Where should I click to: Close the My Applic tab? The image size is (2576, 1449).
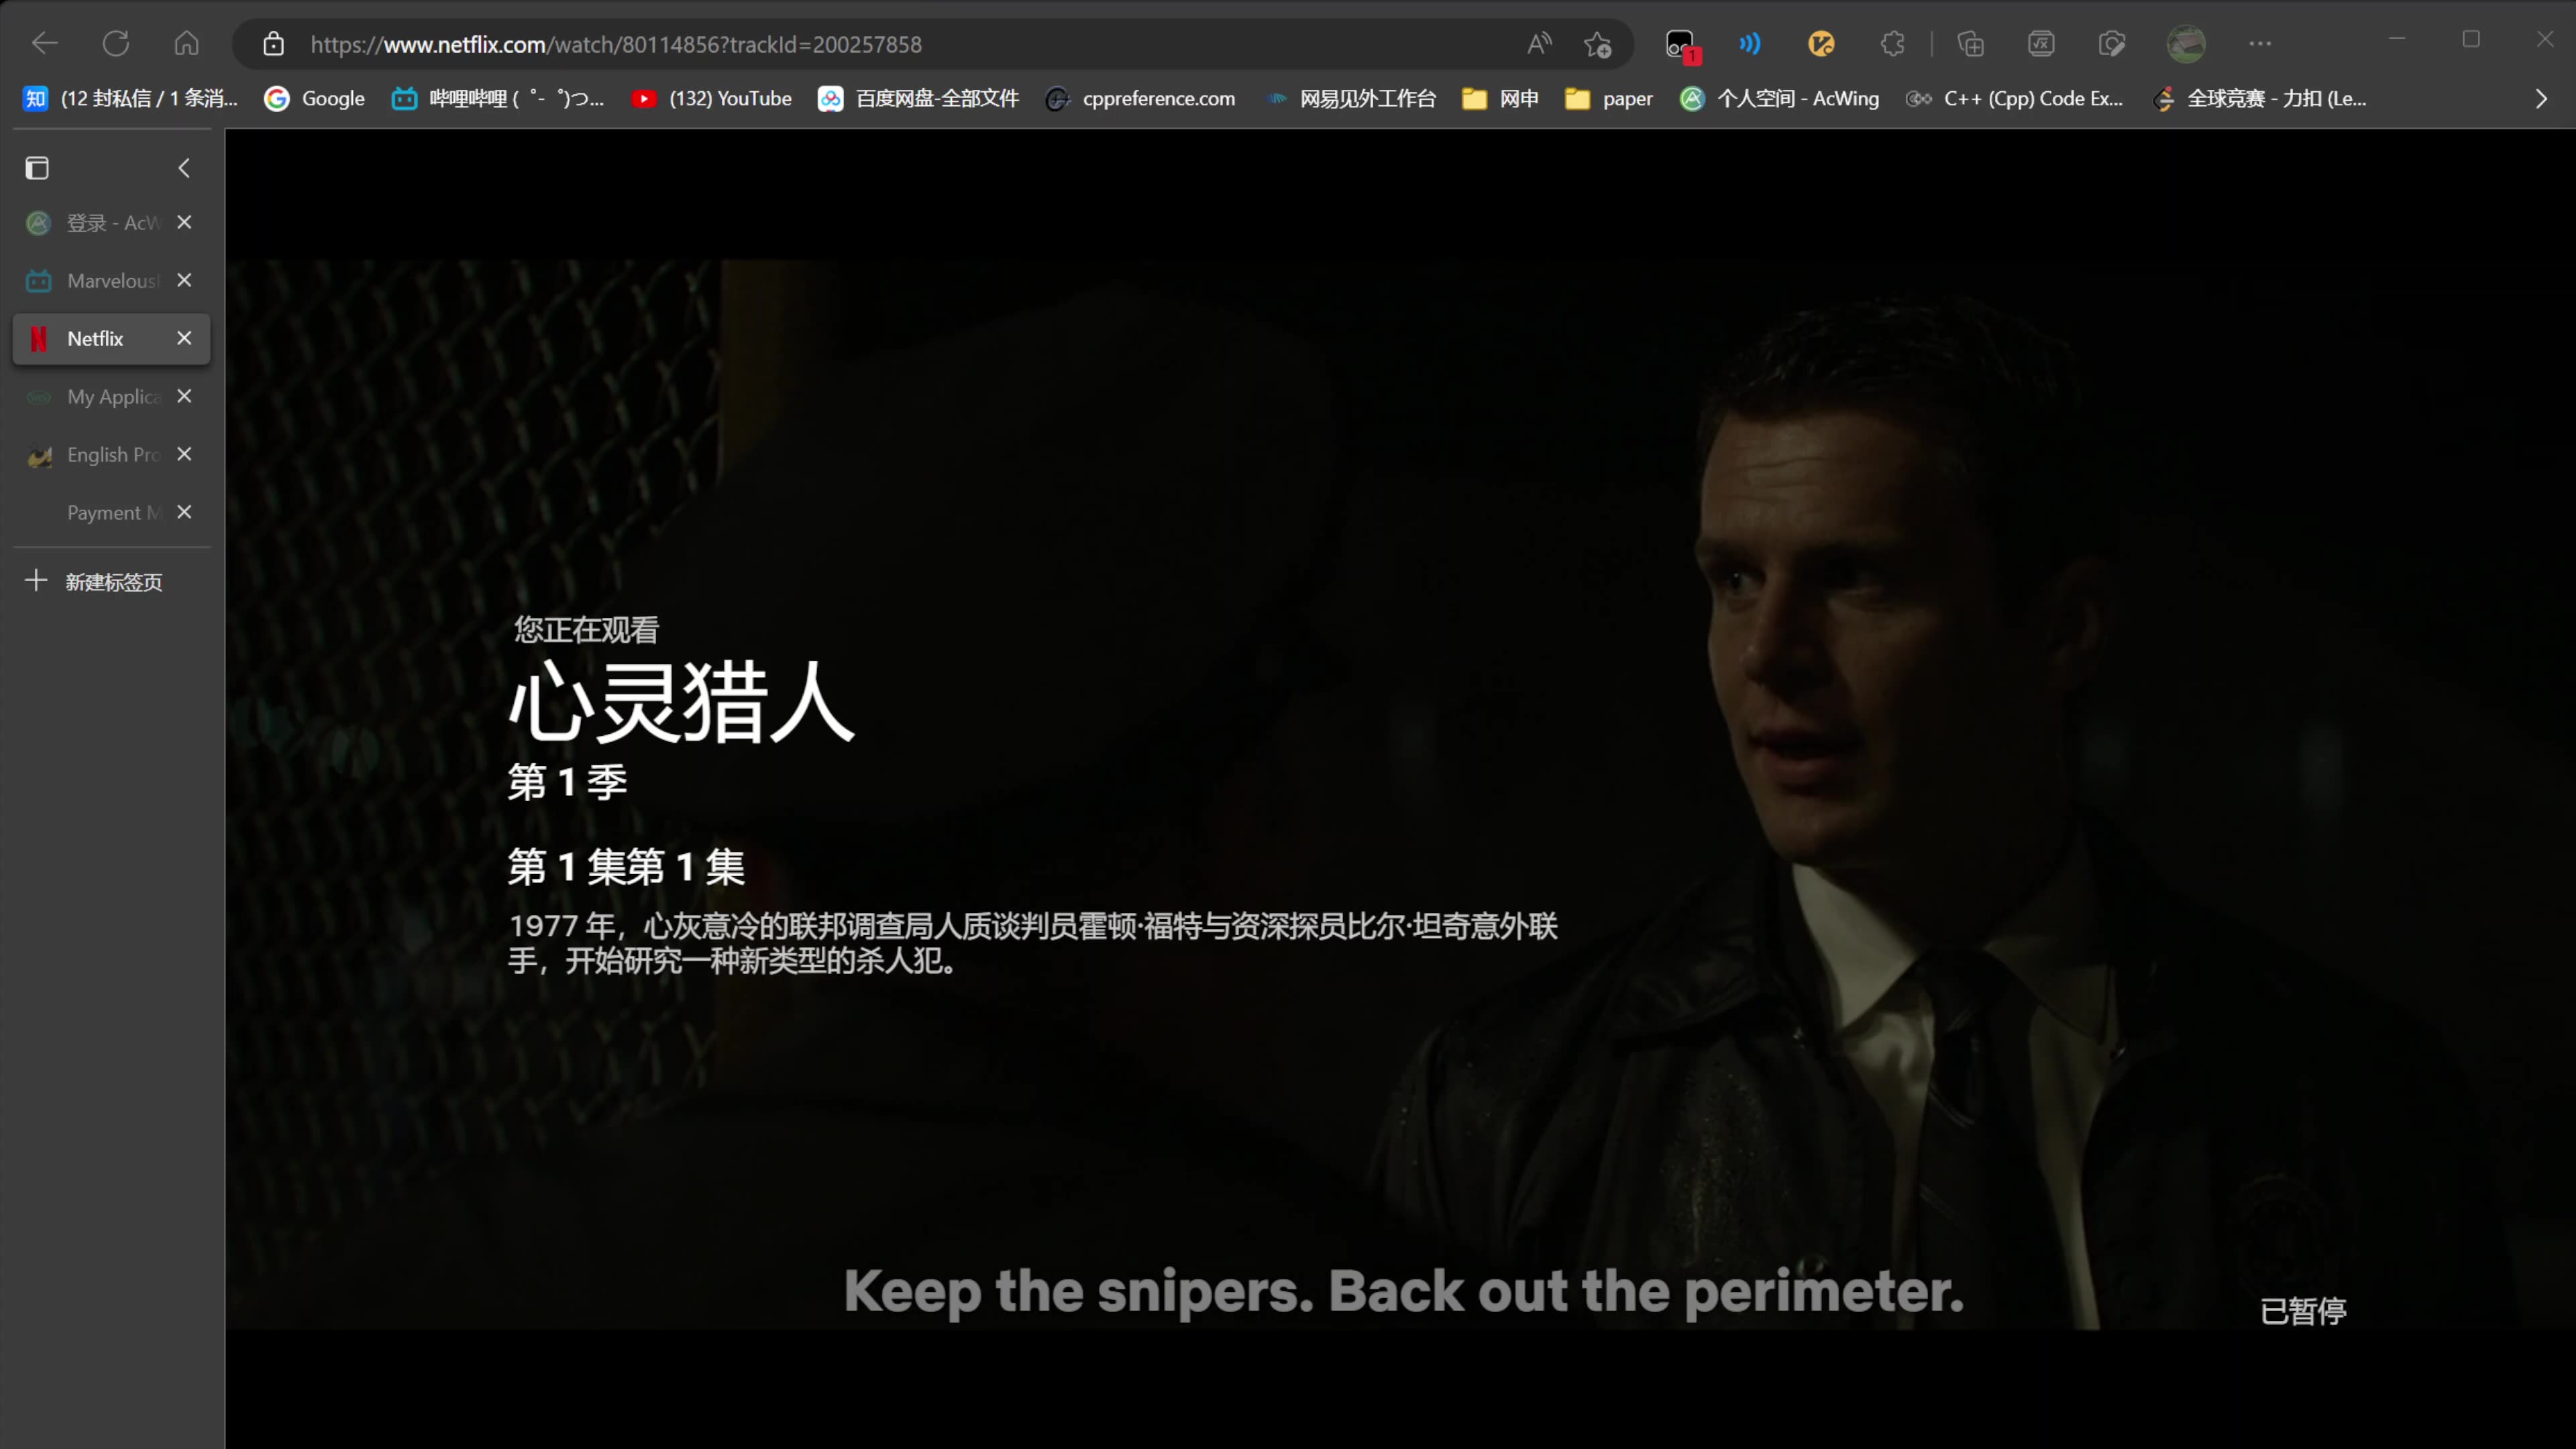pyautogui.click(x=184, y=396)
